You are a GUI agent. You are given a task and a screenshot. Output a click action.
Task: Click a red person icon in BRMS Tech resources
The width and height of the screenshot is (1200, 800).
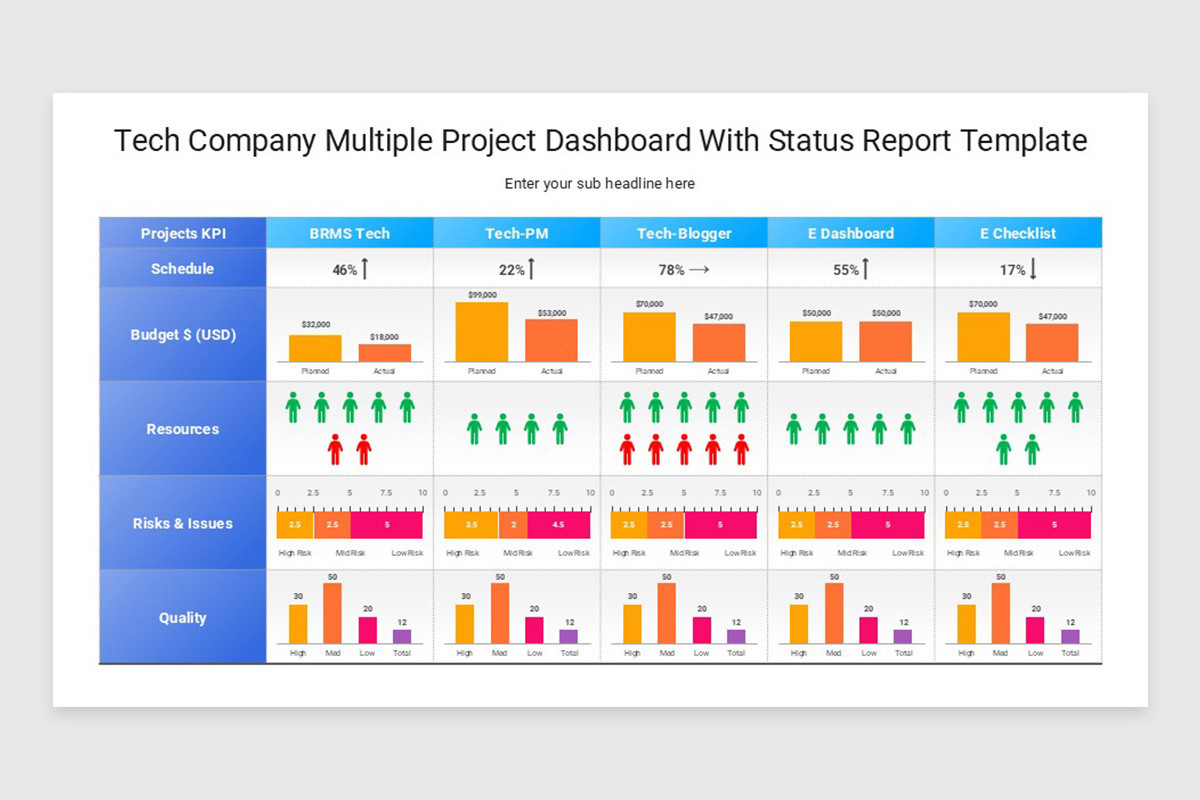click(x=333, y=449)
